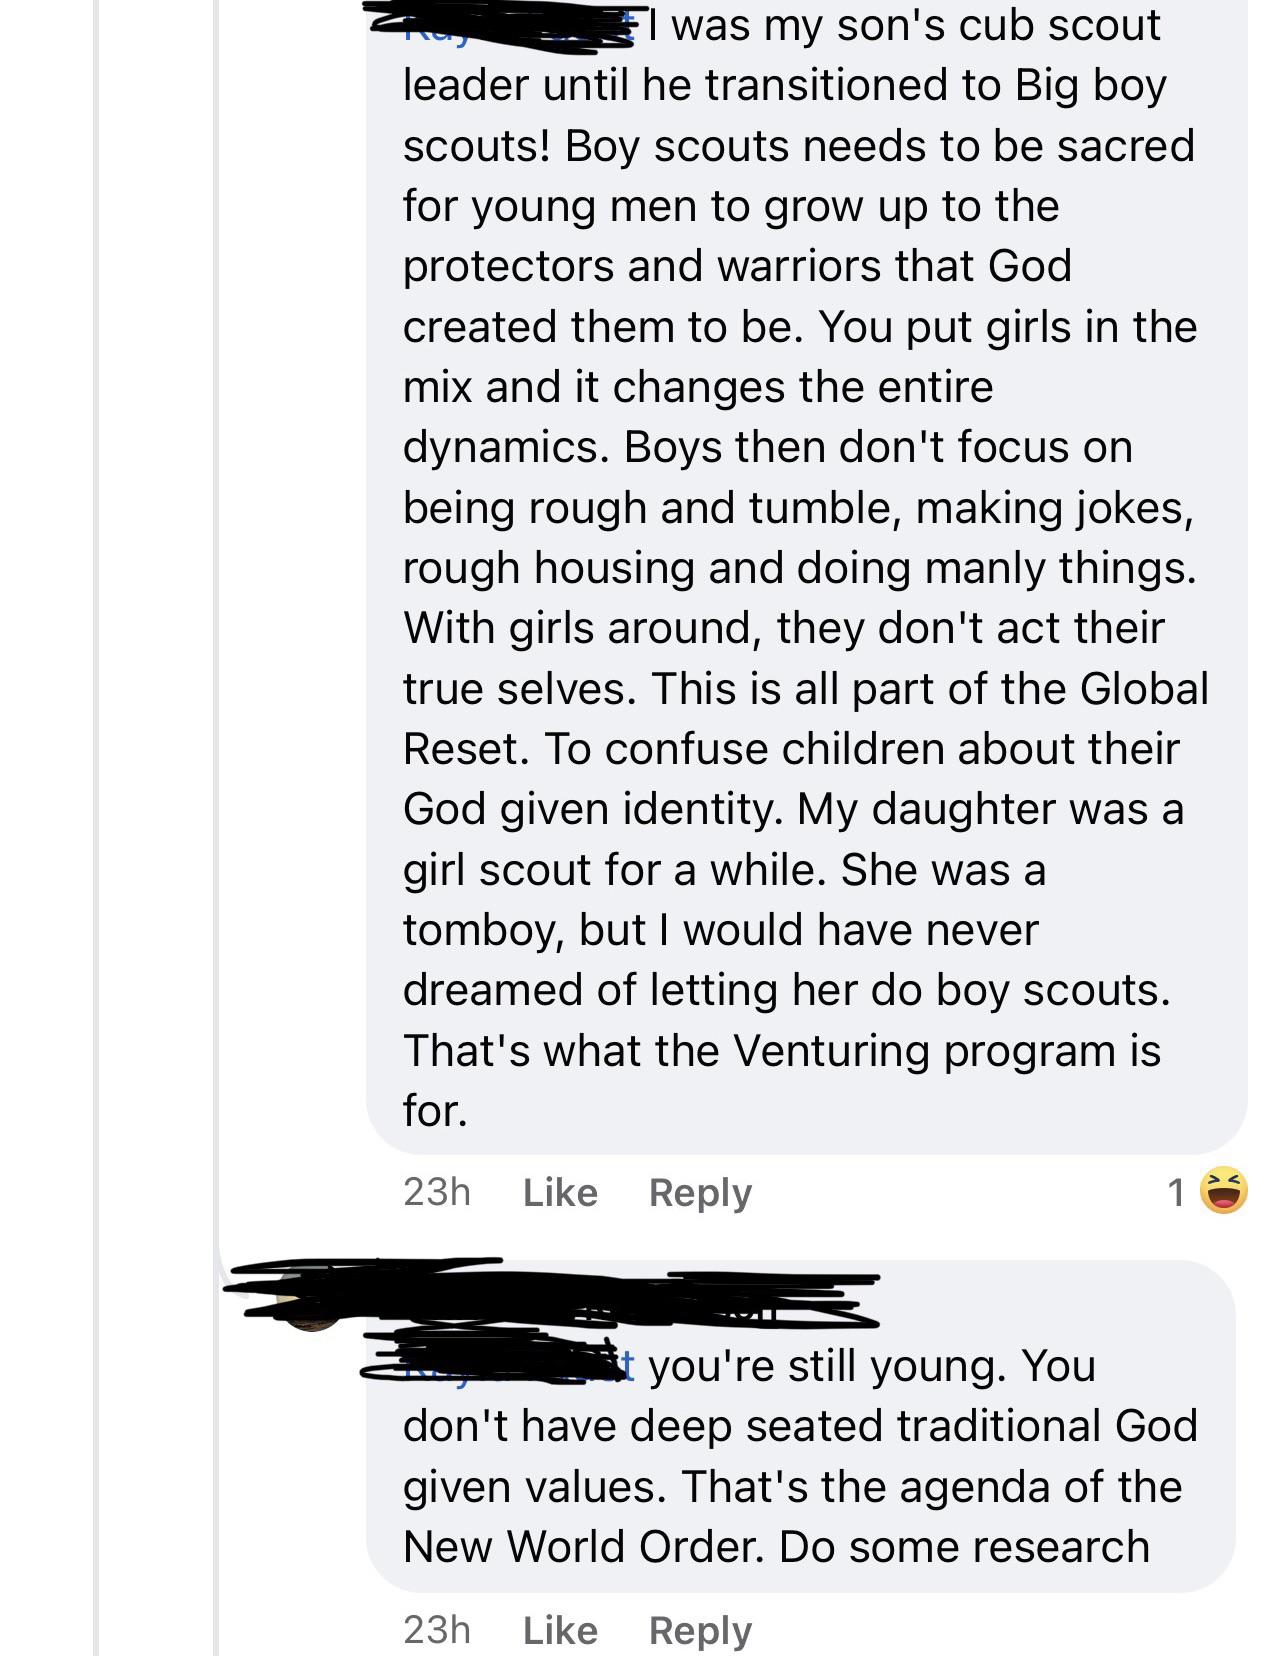Like the first comment

559,1191
